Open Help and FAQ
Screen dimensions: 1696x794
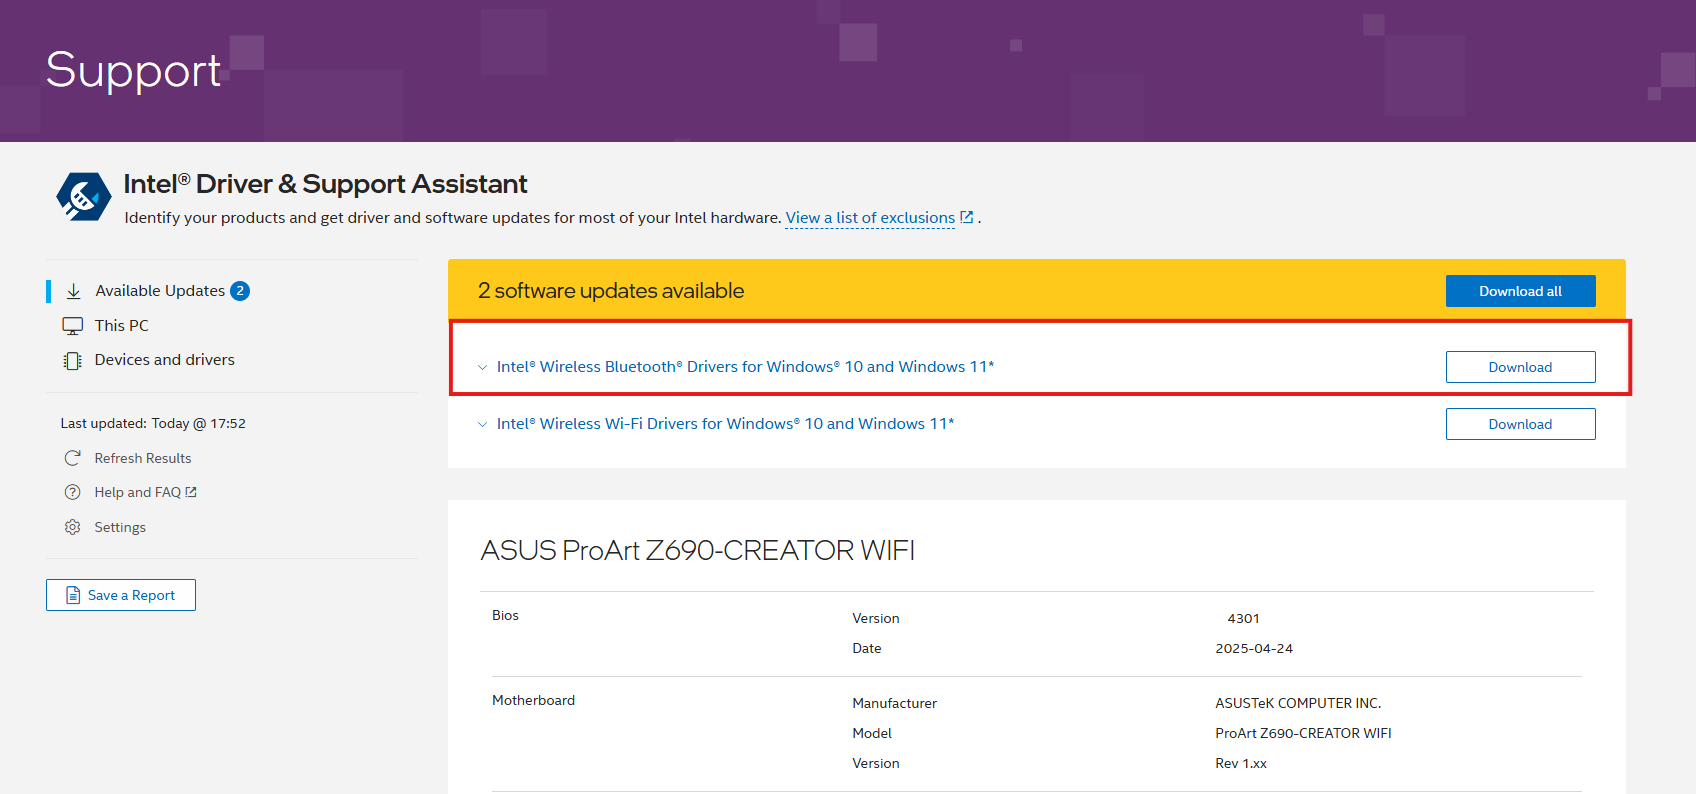138,492
